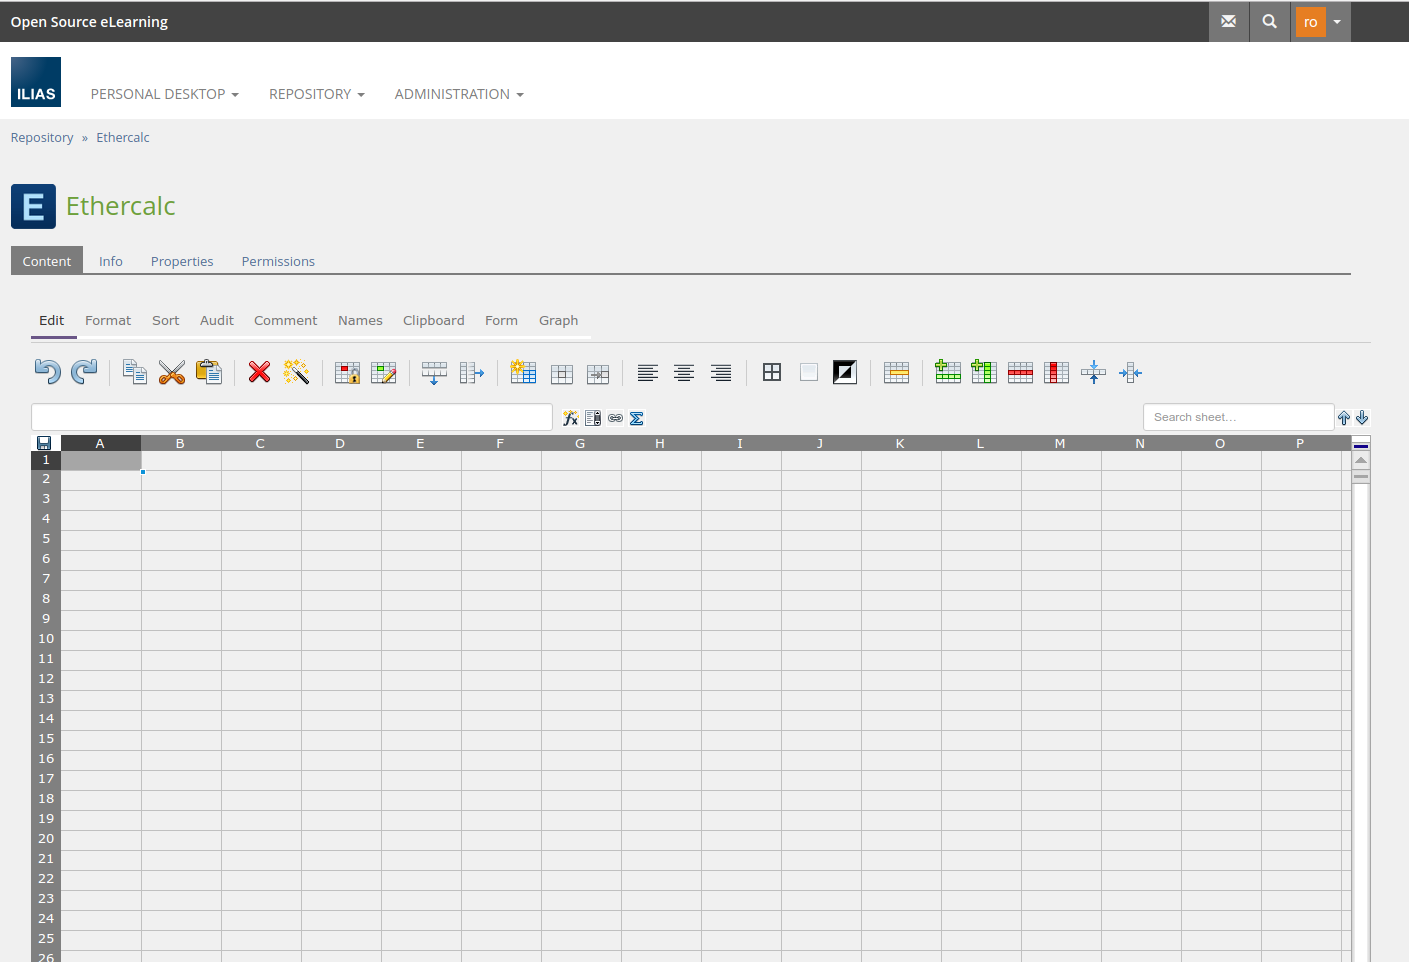1409x962 pixels.
Task: Open the Sum function icon
Action: pos(637,418)
